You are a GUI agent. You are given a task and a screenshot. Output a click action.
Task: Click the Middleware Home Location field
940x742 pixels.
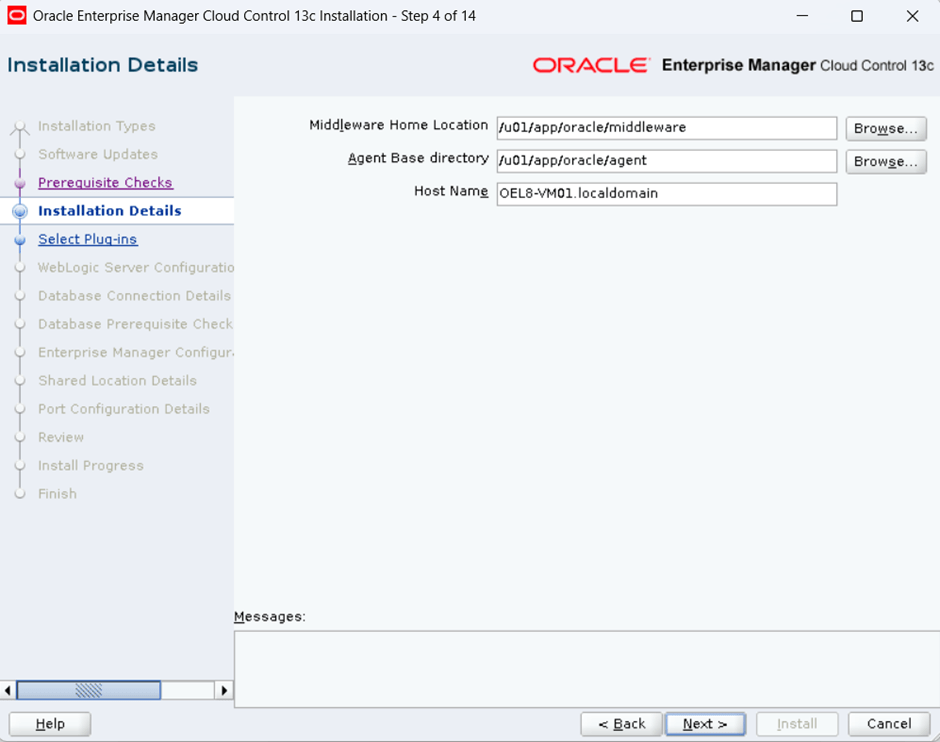point(666,128)
